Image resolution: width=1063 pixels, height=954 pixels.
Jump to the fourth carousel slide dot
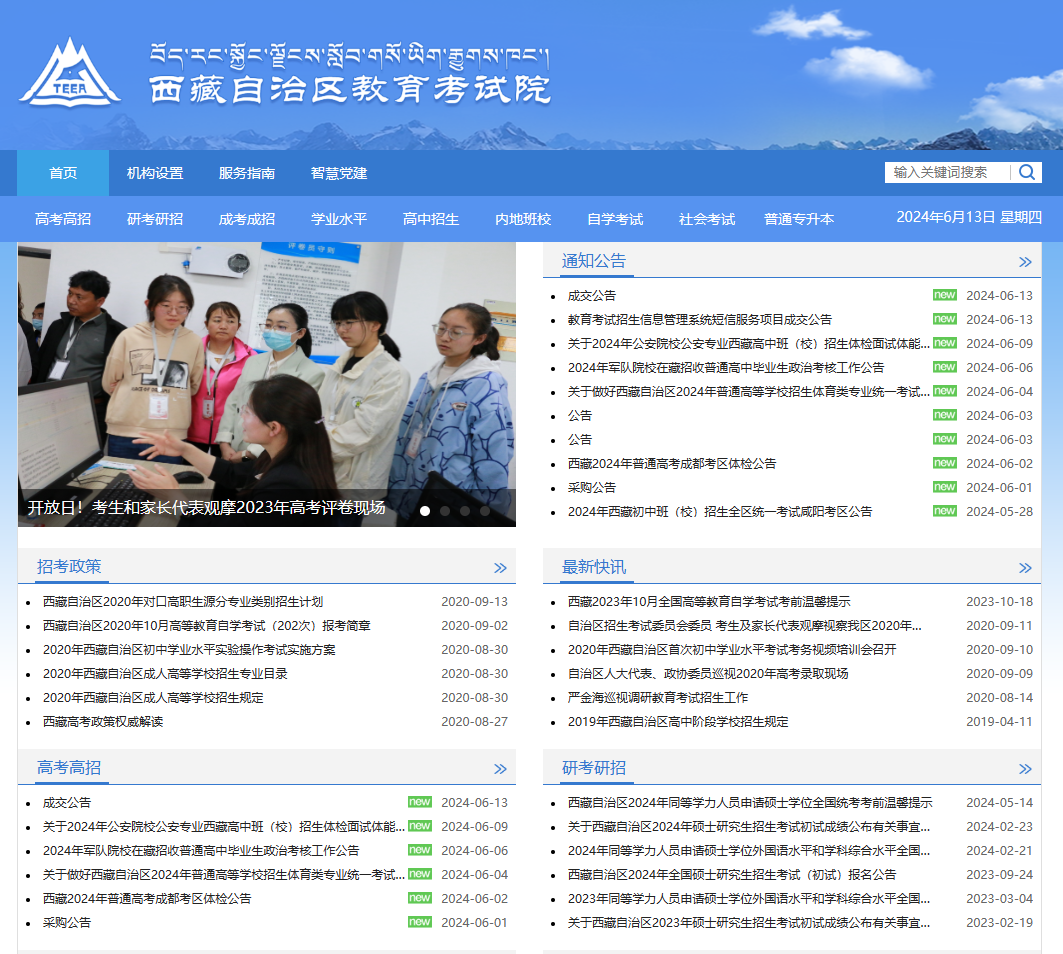click(485, 511)
